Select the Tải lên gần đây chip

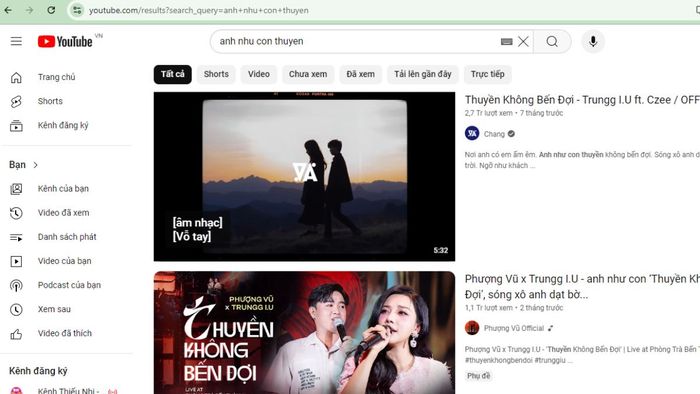[x=423, y=74]
